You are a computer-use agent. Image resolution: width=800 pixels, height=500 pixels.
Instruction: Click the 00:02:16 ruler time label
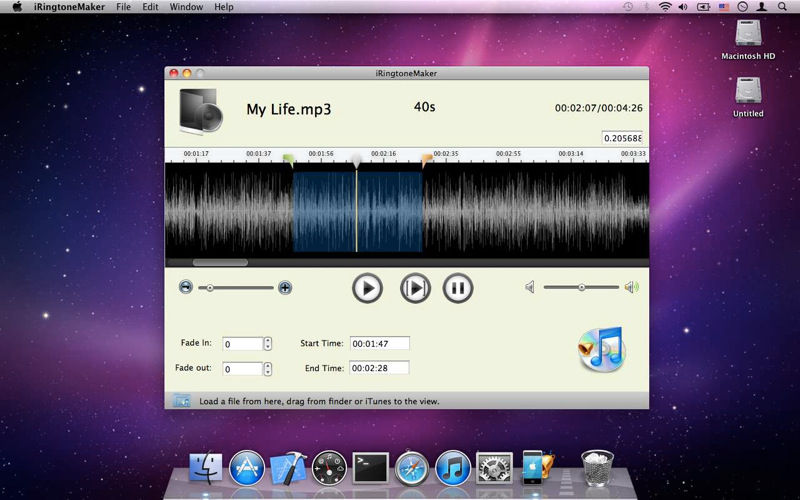tap(383, 154)
